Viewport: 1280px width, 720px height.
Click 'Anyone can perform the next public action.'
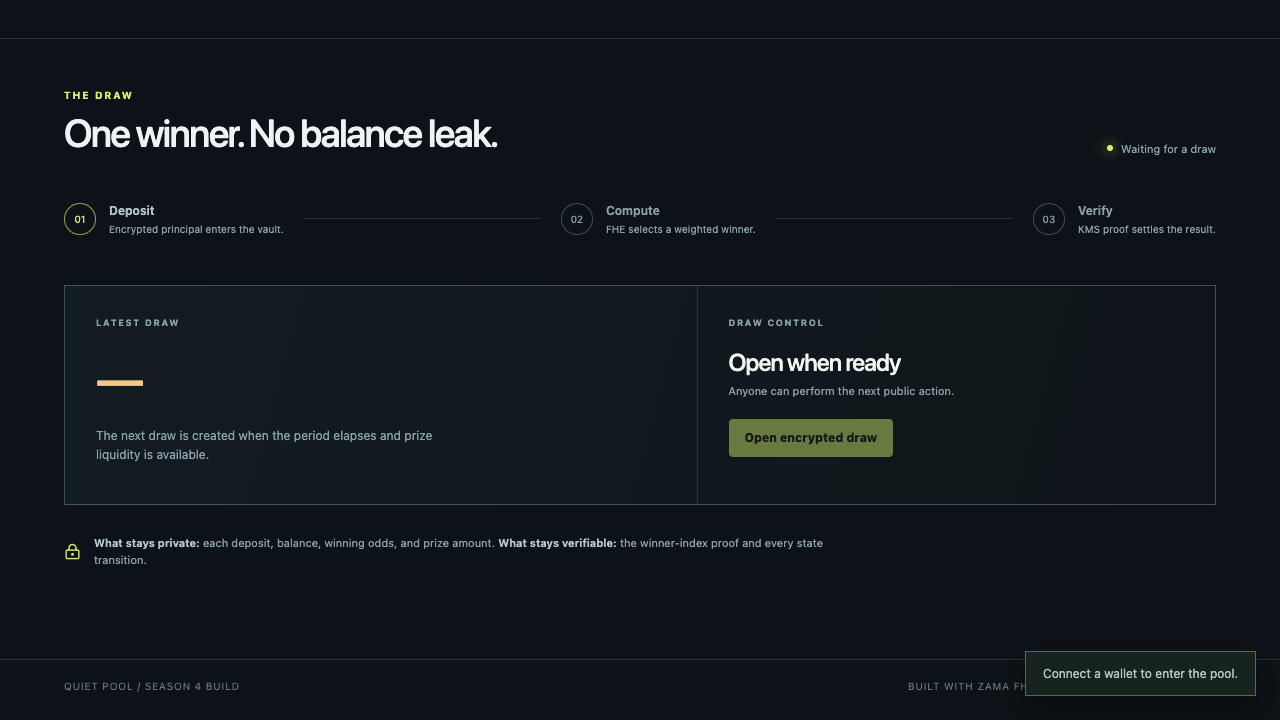(x=842, y=391)
